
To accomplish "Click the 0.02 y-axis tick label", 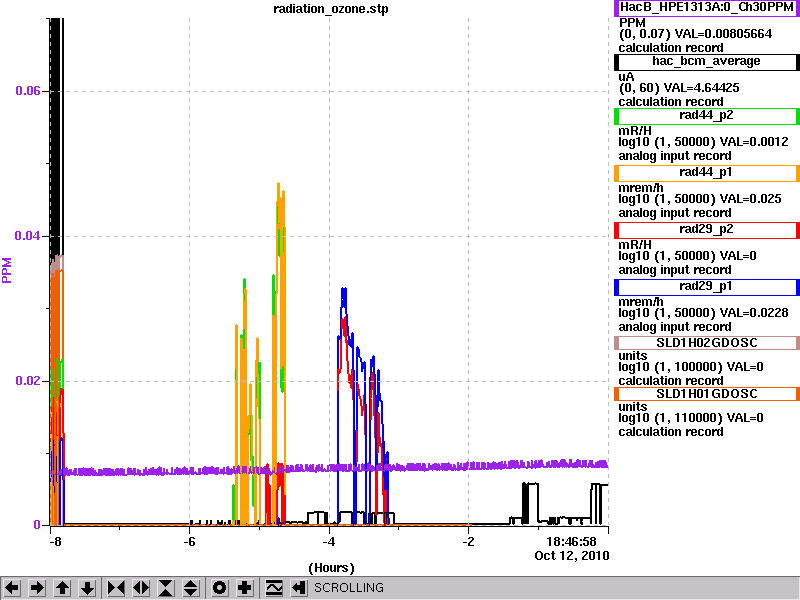I will (28, 381).
